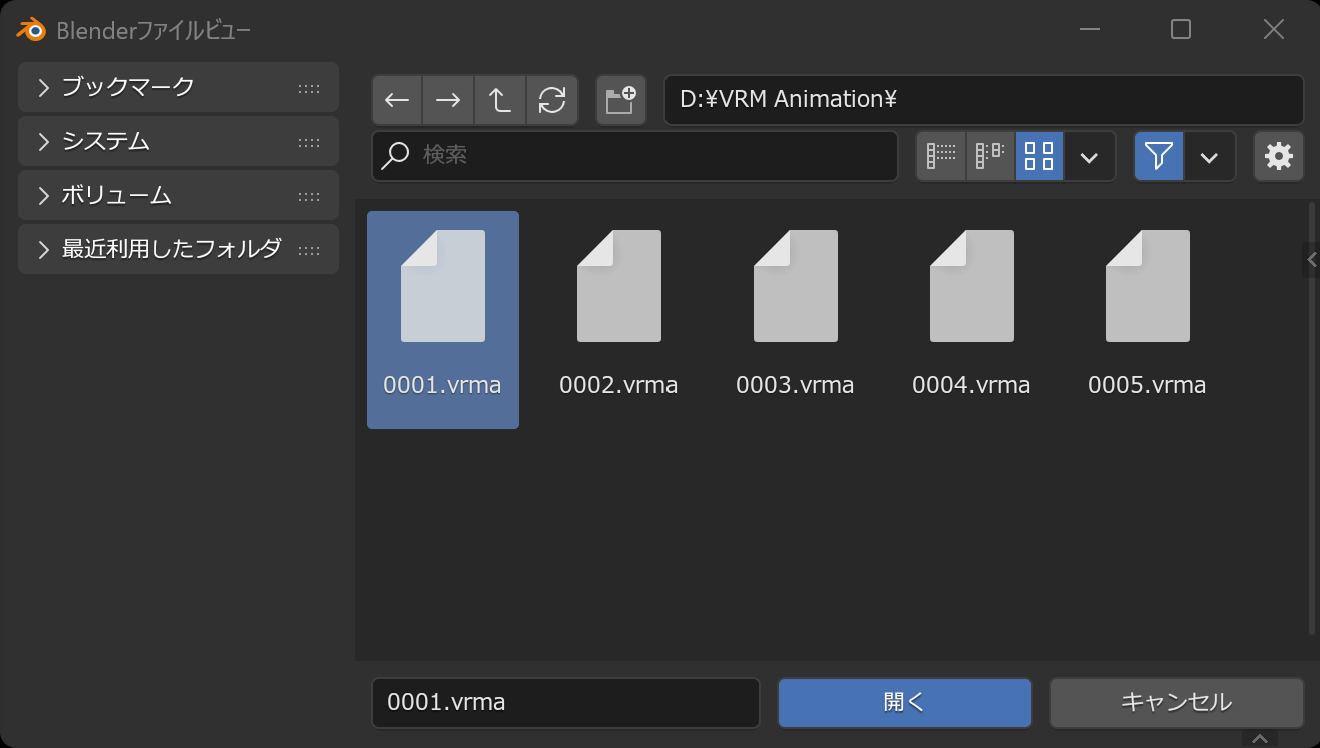1320x748 pixels.
Task: Refresh the file list
Action: click(552, 100)
